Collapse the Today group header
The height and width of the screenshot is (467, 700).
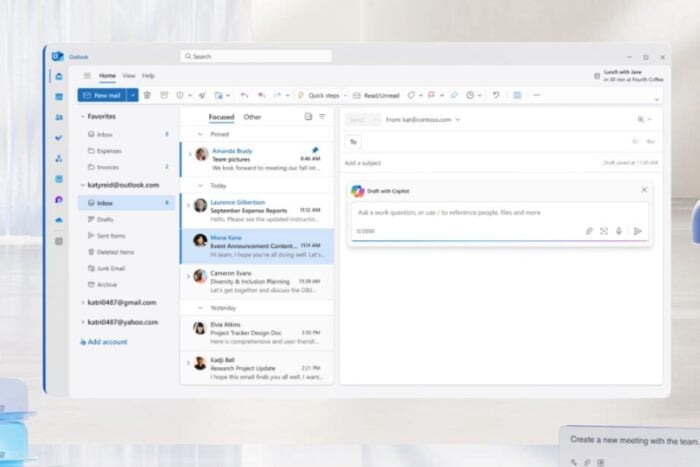point(200,185)
